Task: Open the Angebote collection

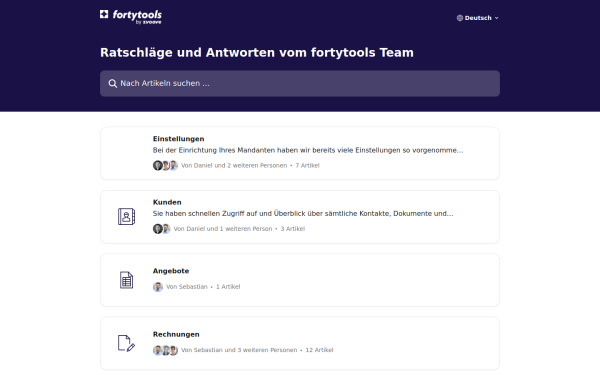Action: [x=300, y=280]
